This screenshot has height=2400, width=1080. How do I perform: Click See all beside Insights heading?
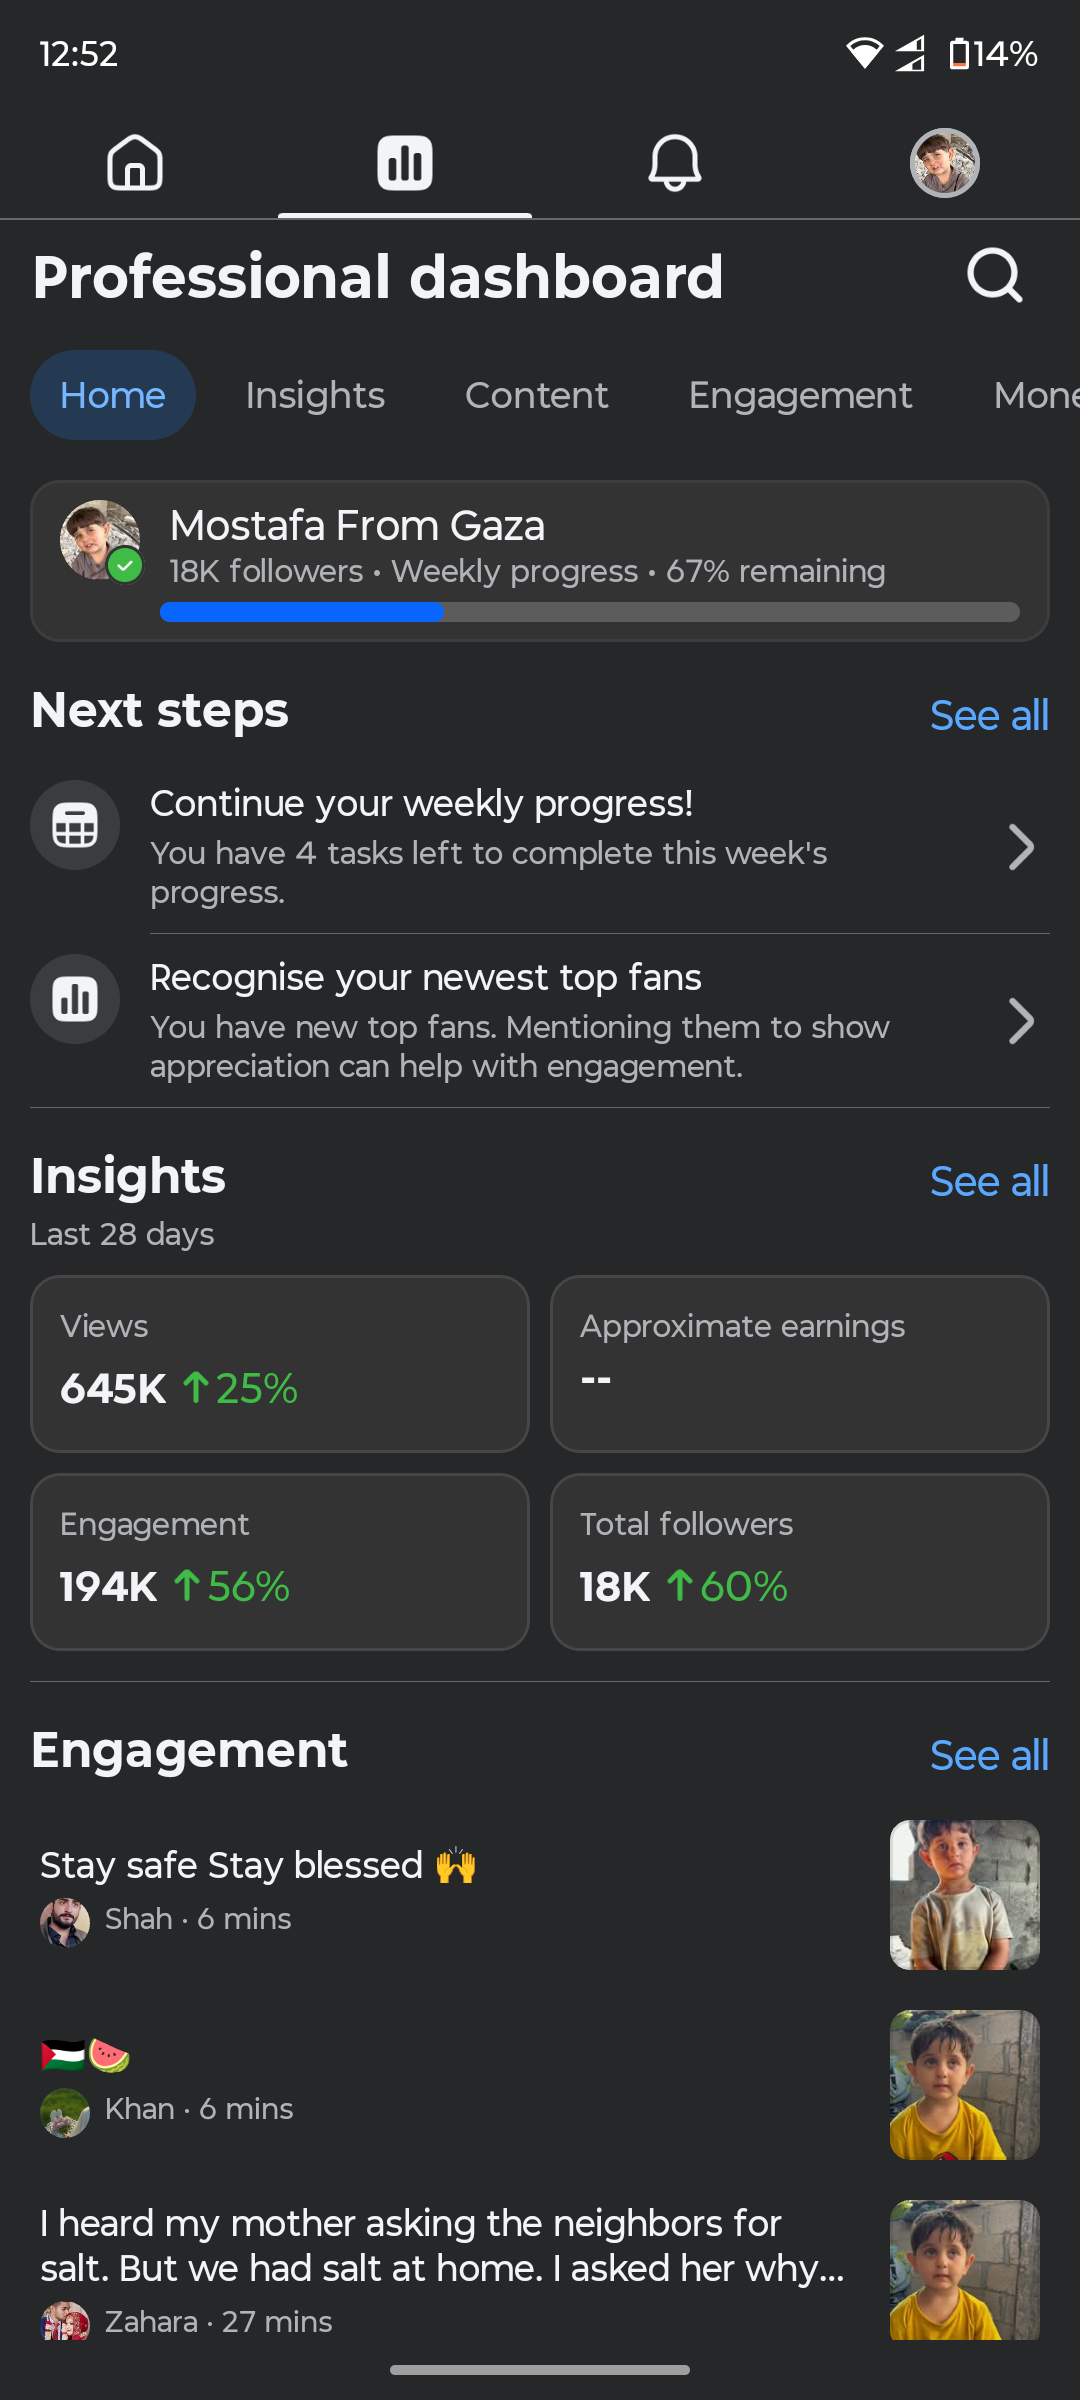[x=988, y=1182]
